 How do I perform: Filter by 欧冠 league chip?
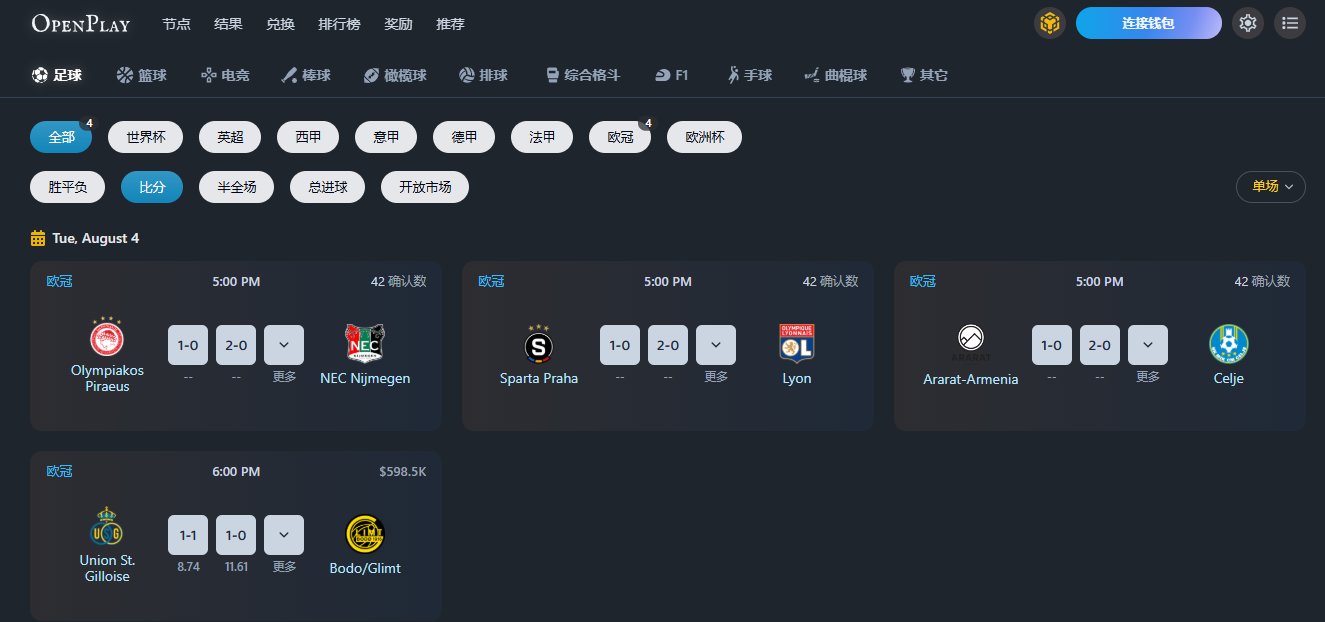(620, 137)
